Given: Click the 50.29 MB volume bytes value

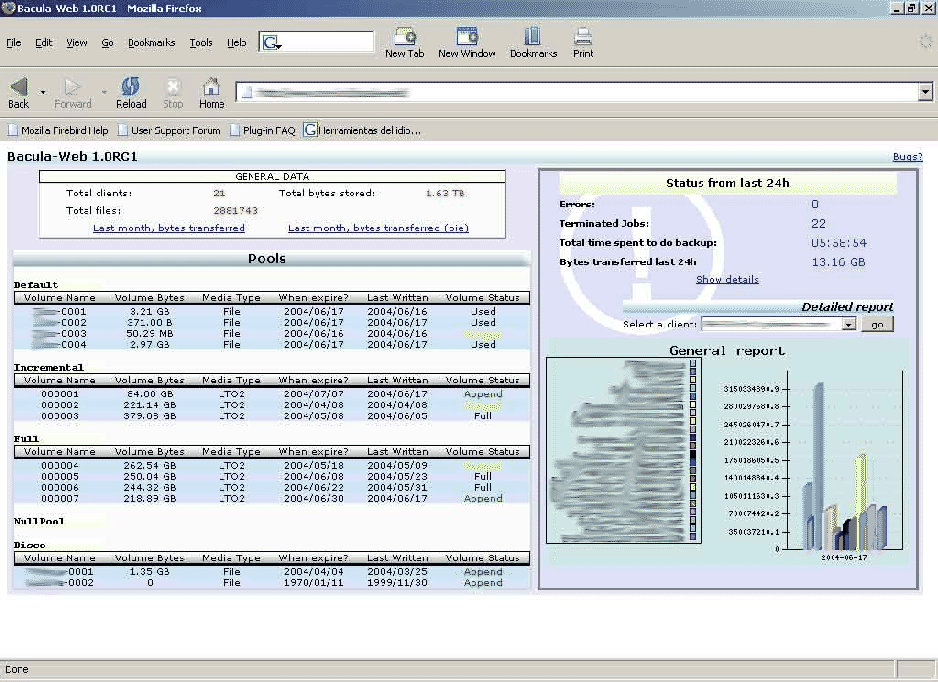Looking at the screenshot, I should point(150,333).
